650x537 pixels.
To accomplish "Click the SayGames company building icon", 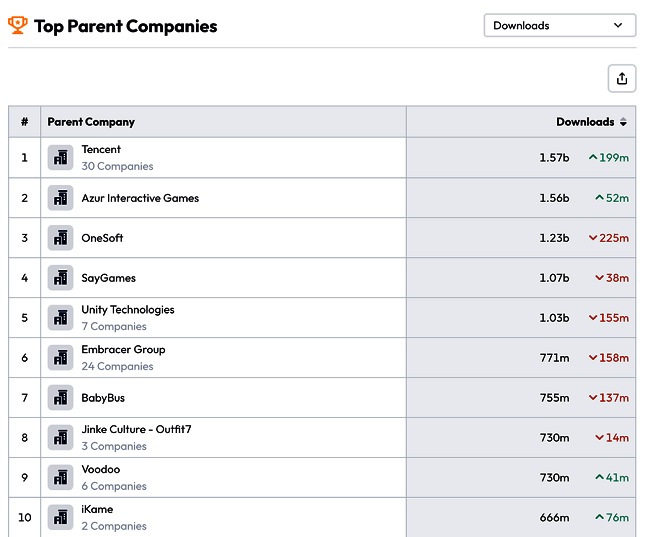I will pos(60,278).
